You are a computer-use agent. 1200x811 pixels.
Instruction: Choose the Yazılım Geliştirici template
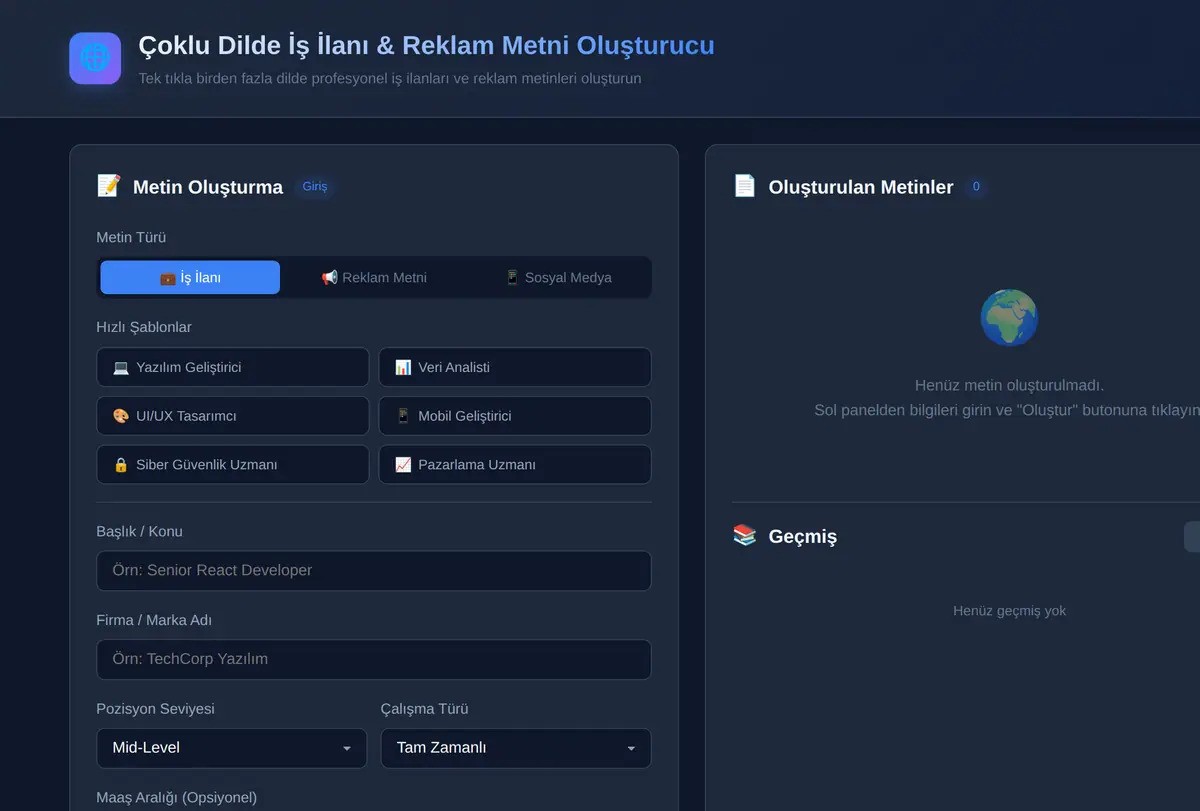[x=233, y=367]
